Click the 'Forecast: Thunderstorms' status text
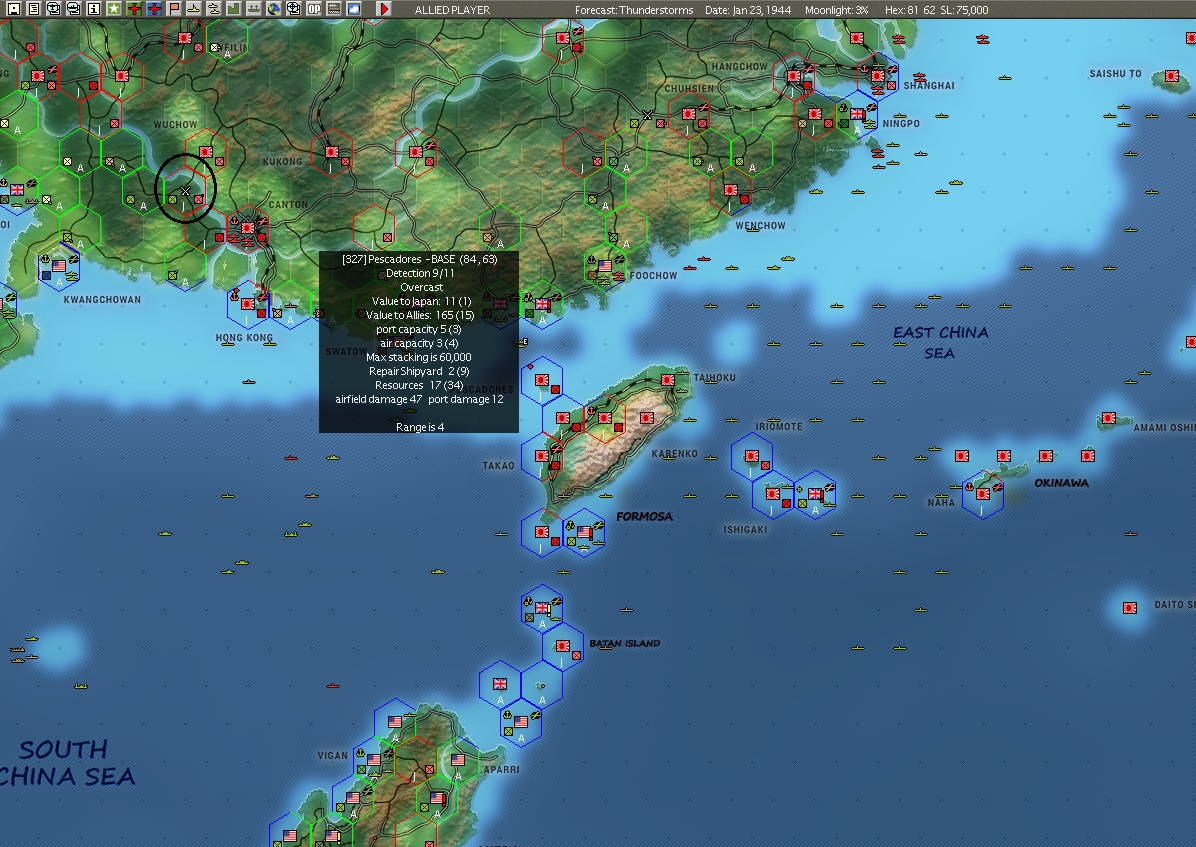Viewport: 1196px width, 847px height. pos(634,10)
